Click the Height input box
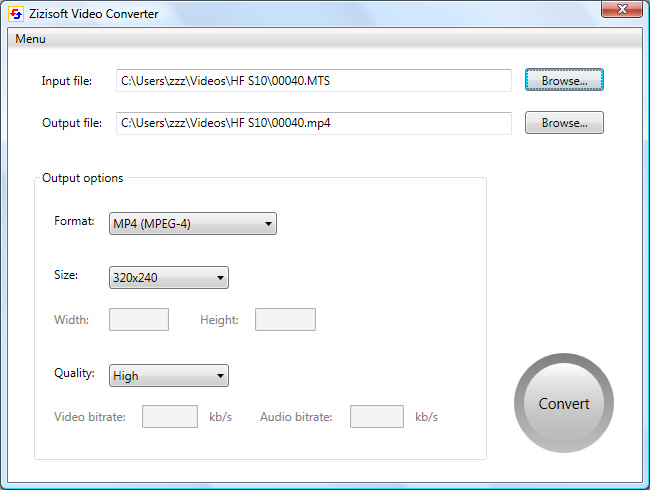The image size is (650, 490). coord(285,320)
